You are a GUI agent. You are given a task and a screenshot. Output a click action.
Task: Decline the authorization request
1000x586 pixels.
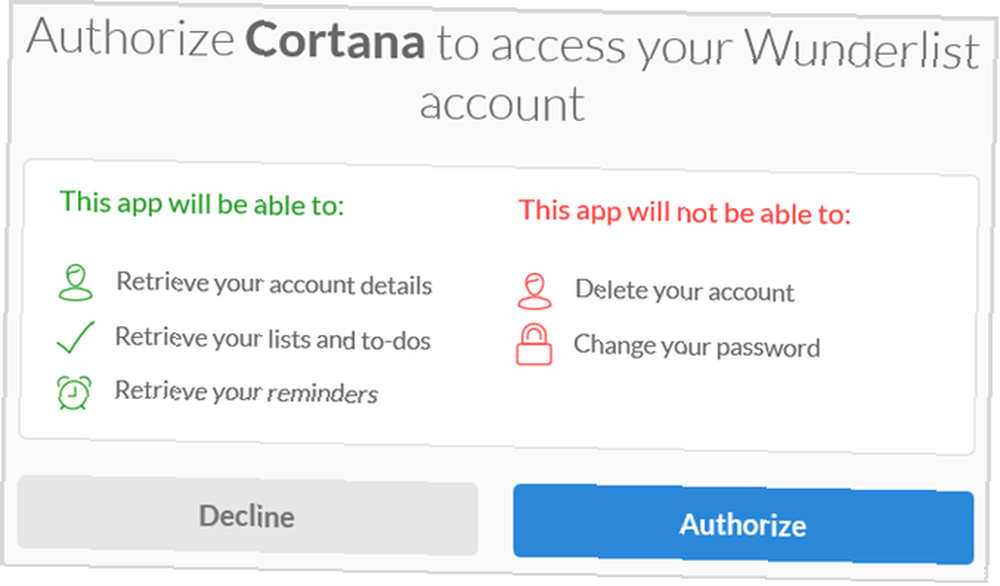(247, 515)
